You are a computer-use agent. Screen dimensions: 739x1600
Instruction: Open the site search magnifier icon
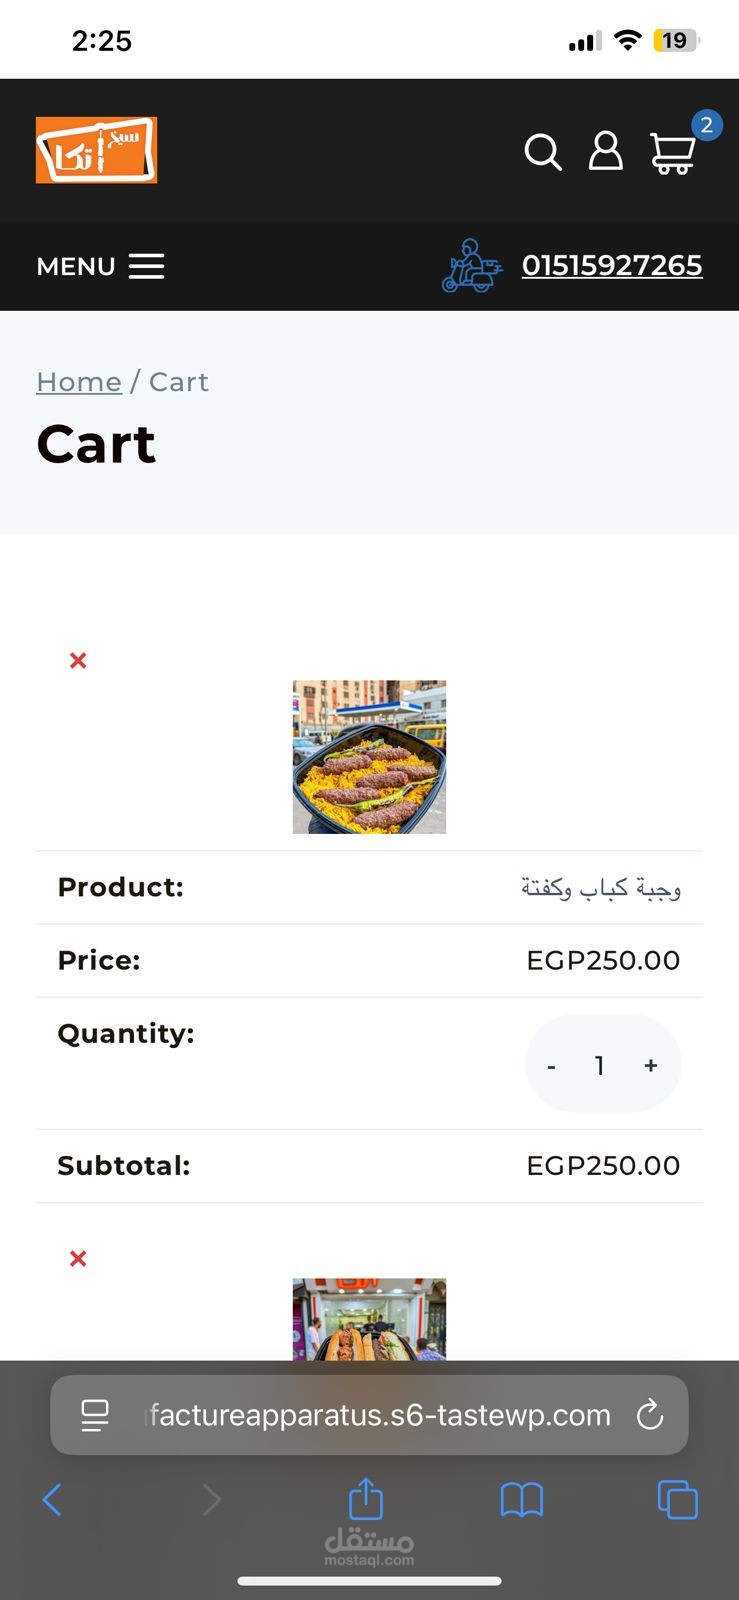click(543, 152)
